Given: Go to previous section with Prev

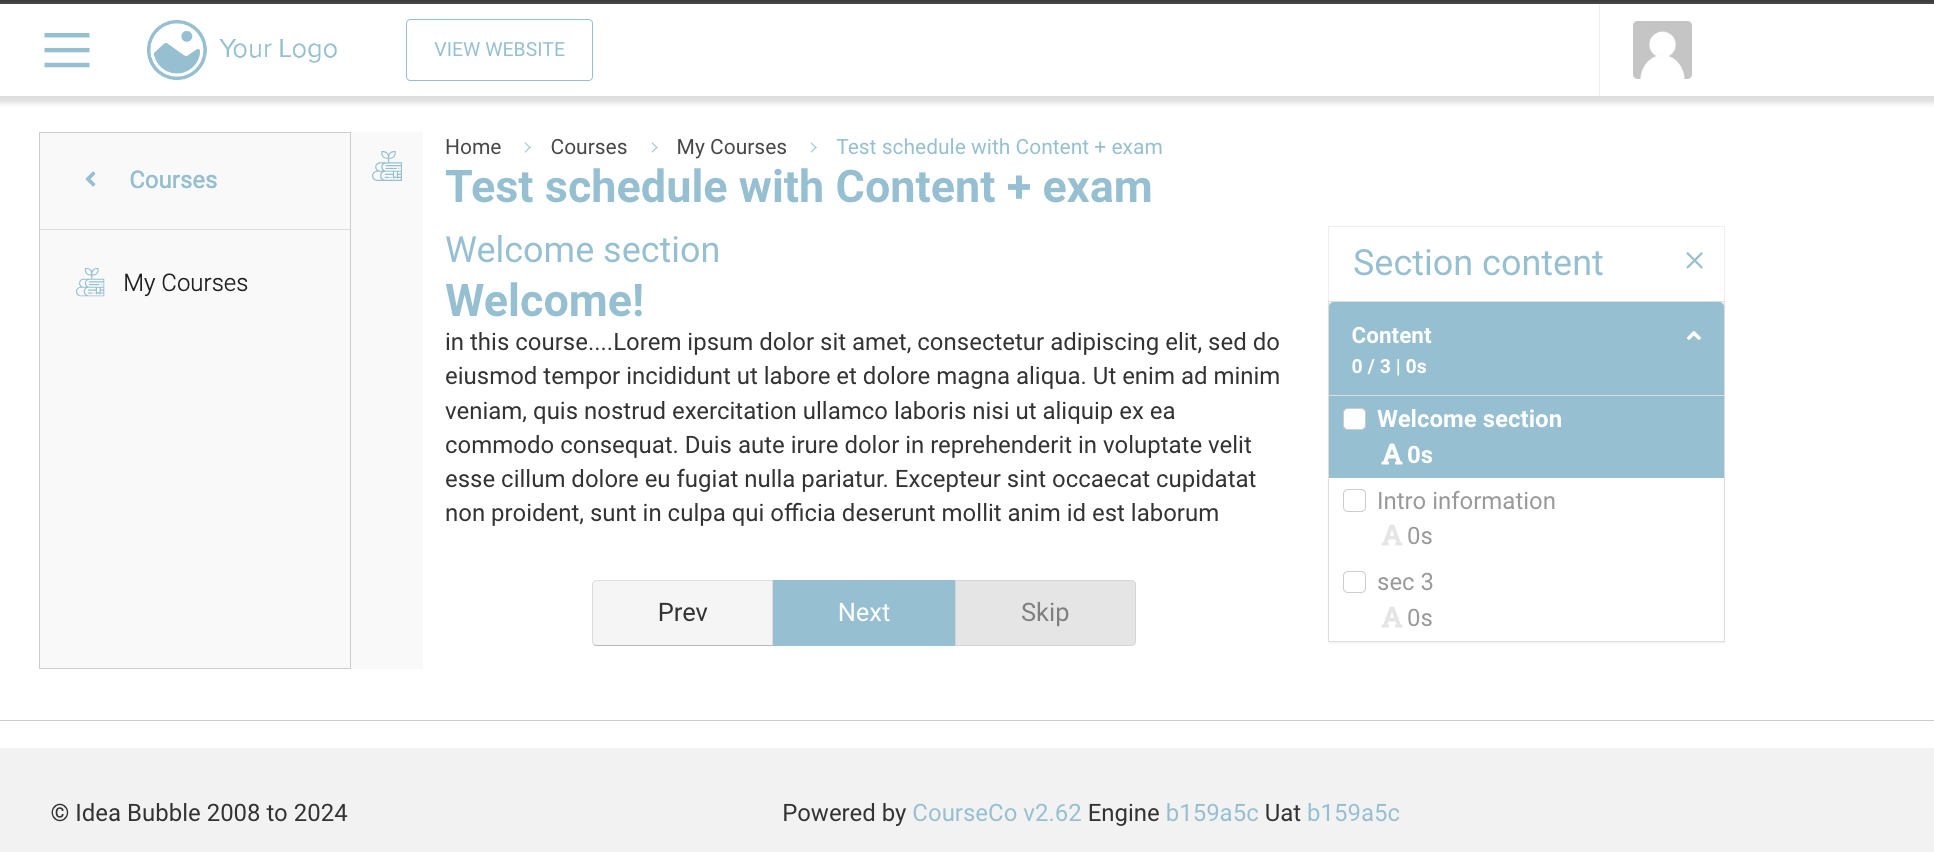Looking at the screenshot, I should point(682,613).
